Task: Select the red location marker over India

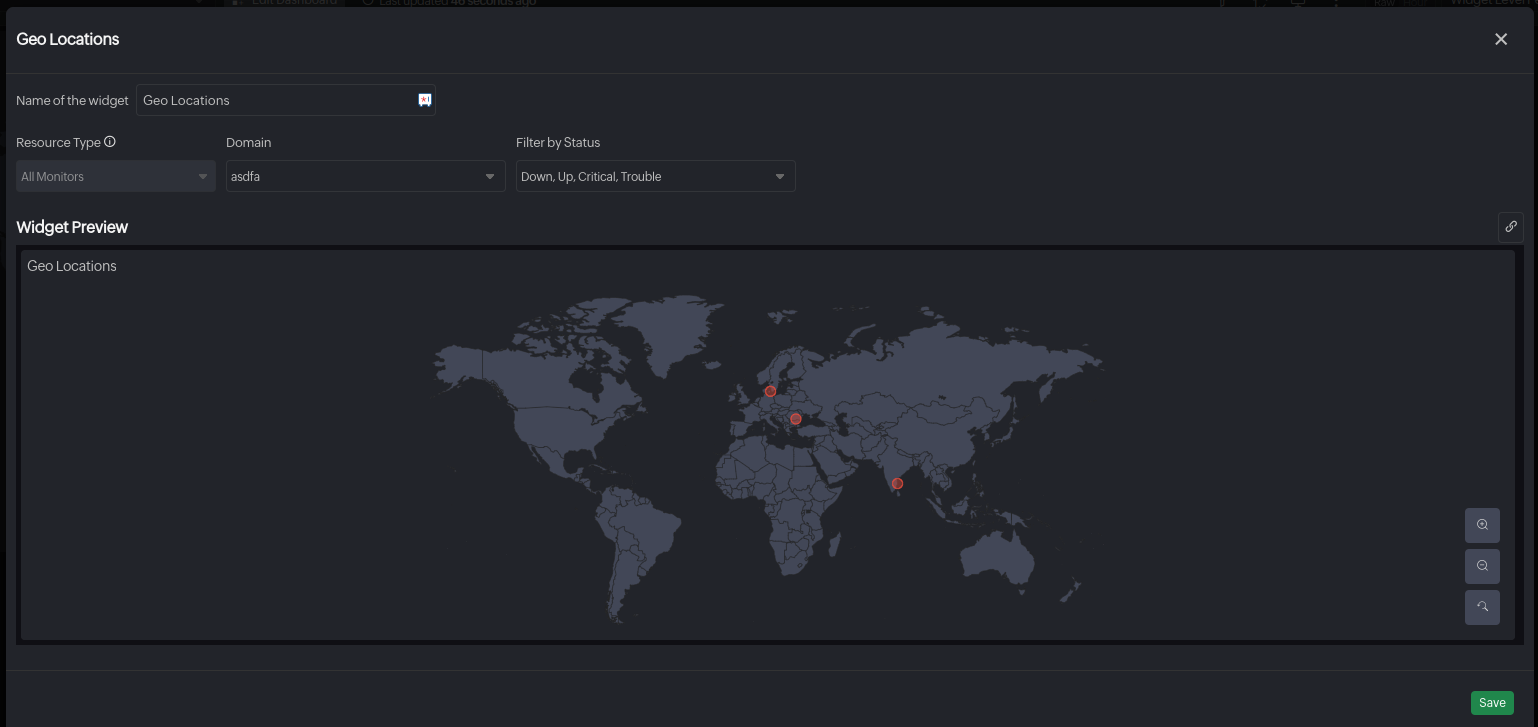Action: click(896, 483)
